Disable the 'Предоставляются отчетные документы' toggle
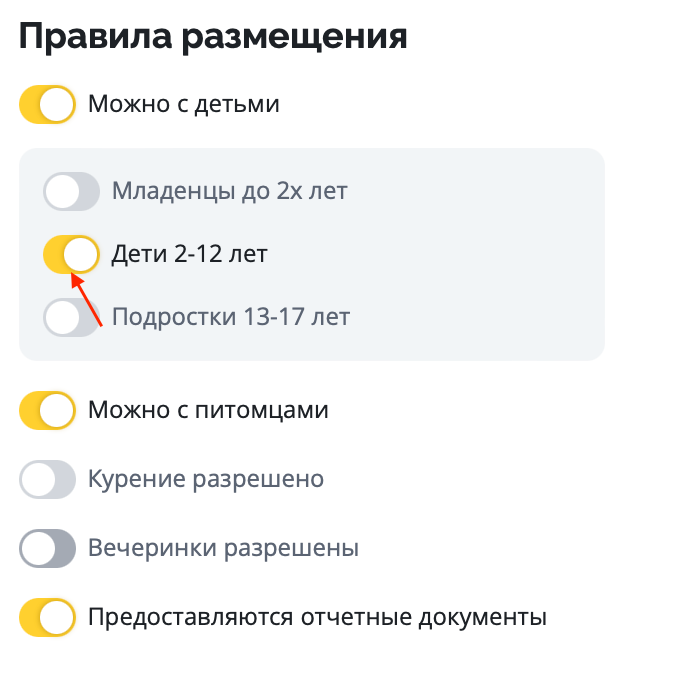 [48, 617]
